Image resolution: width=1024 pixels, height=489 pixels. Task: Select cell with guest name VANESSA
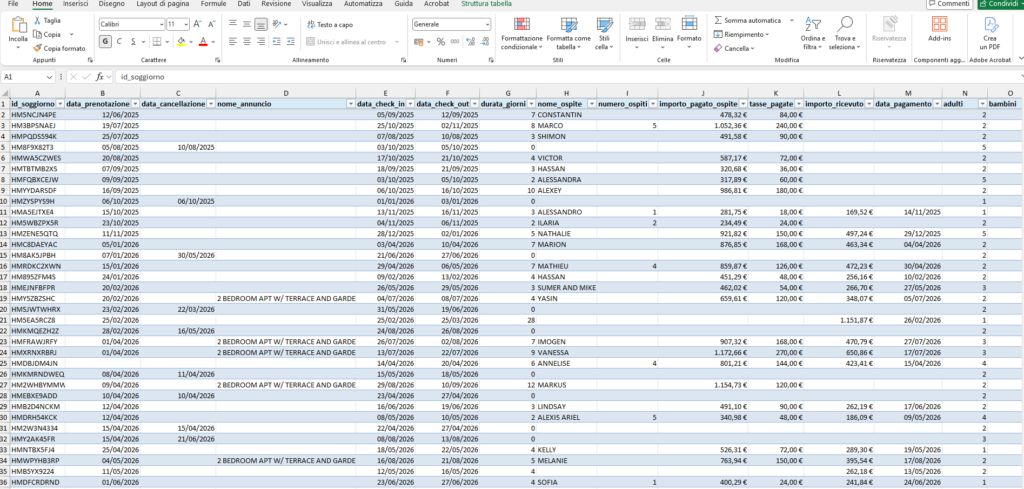pyautogui.click(x=566, y=352)
